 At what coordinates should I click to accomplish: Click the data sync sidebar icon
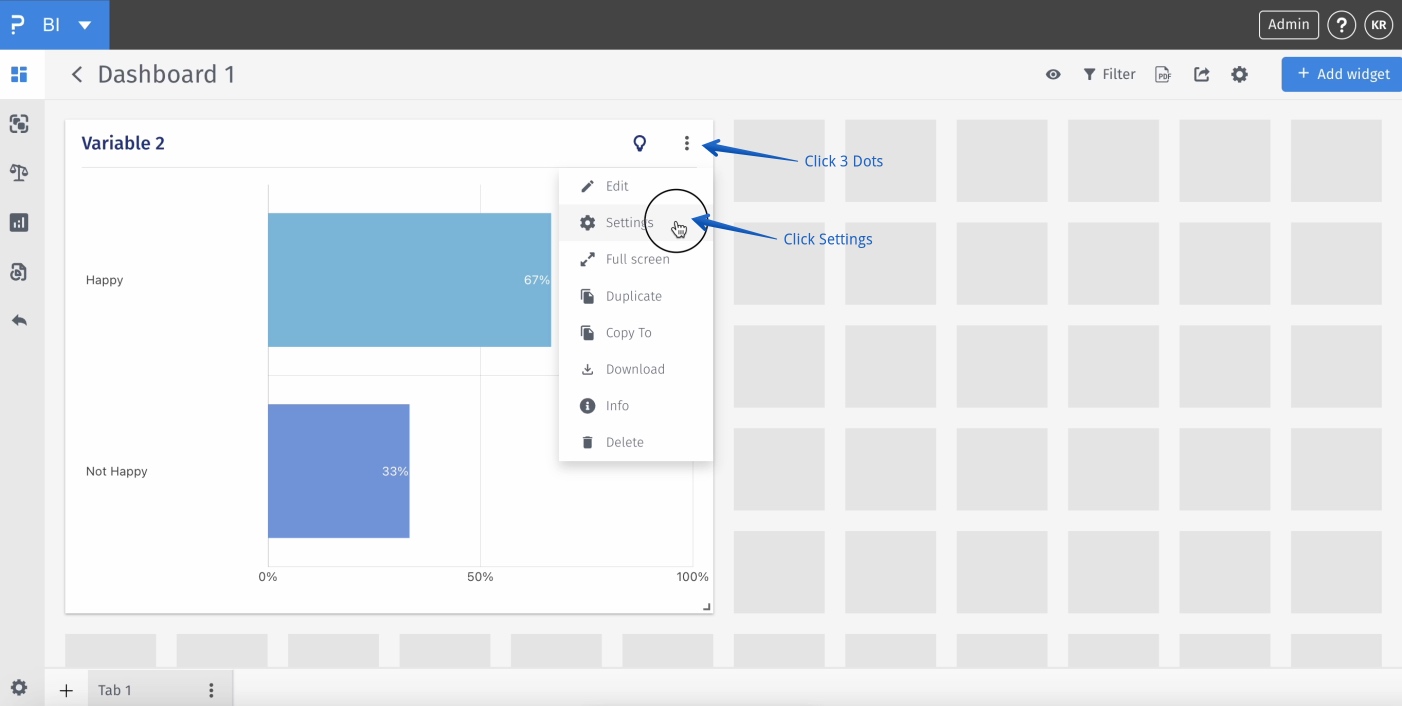coord(19,271)
